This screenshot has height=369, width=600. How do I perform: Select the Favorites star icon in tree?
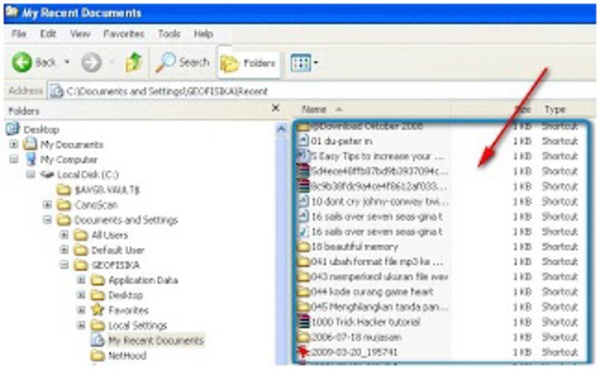[98, 310]
